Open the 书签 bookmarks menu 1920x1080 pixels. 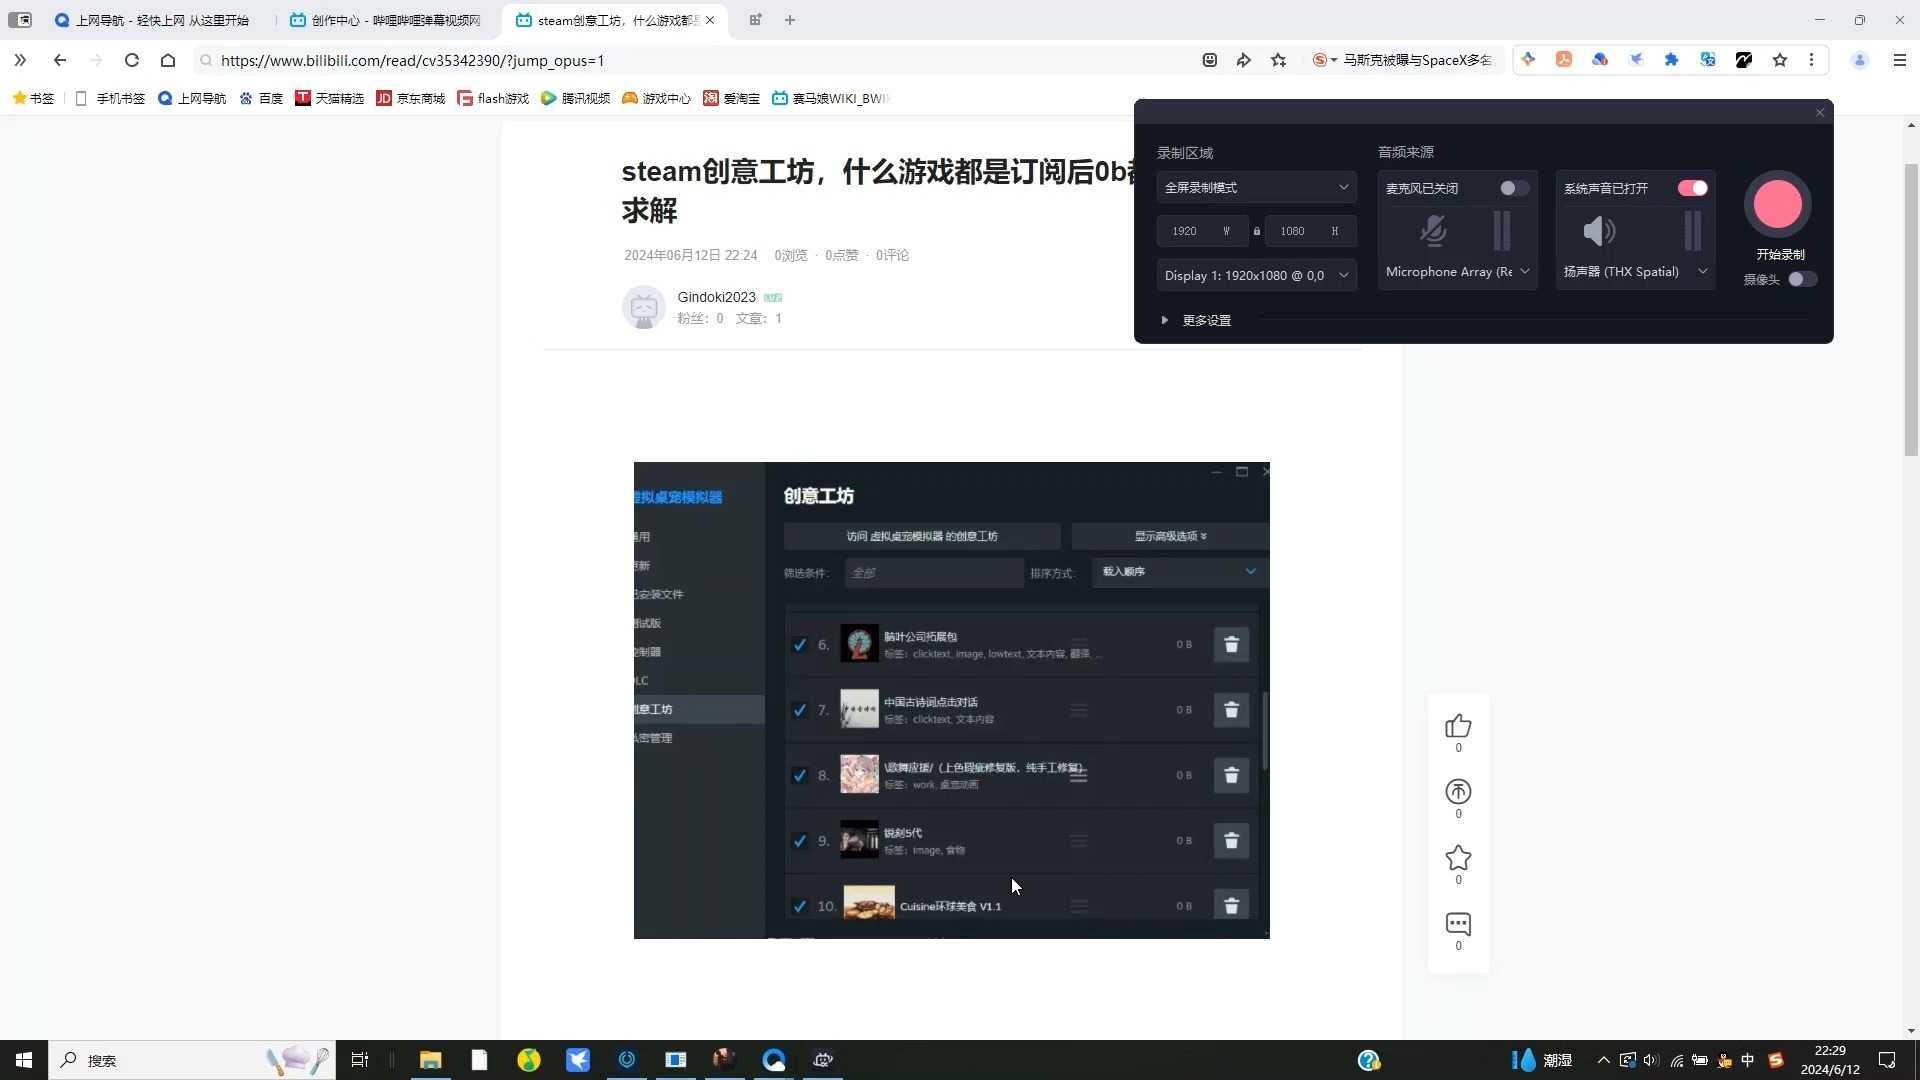[33, 98]
